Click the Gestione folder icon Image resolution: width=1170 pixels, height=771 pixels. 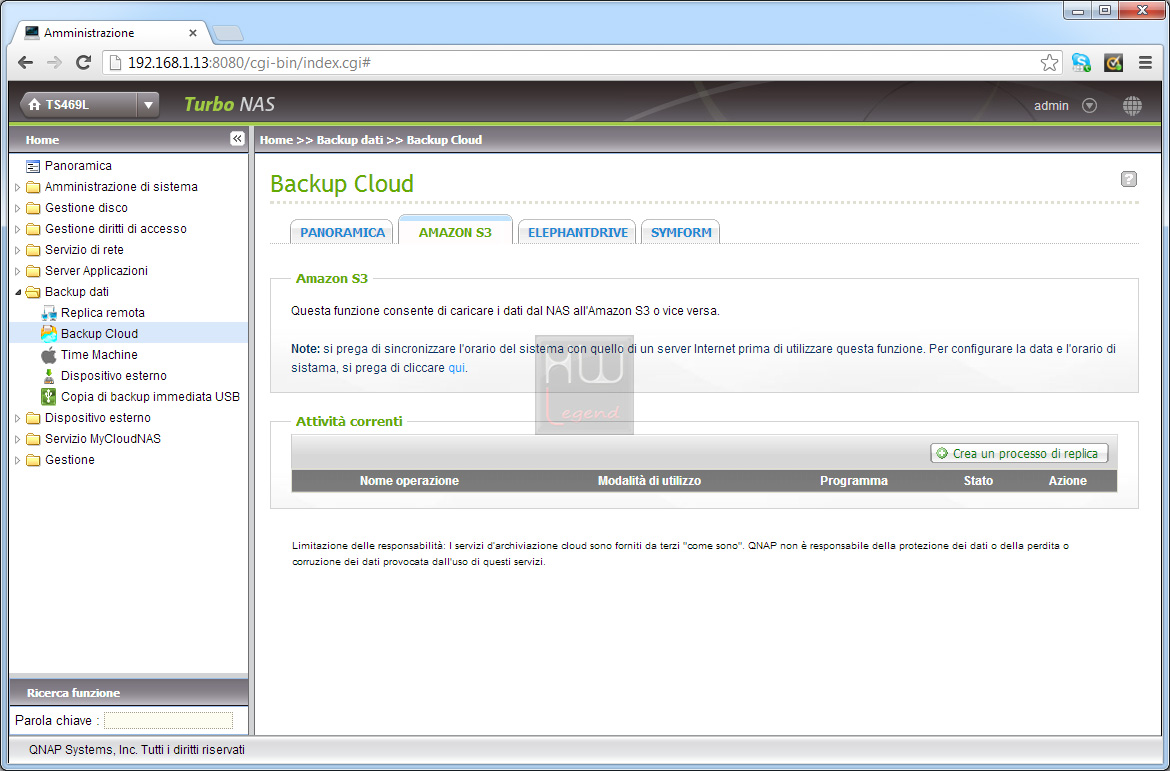(x=33, y=460)
